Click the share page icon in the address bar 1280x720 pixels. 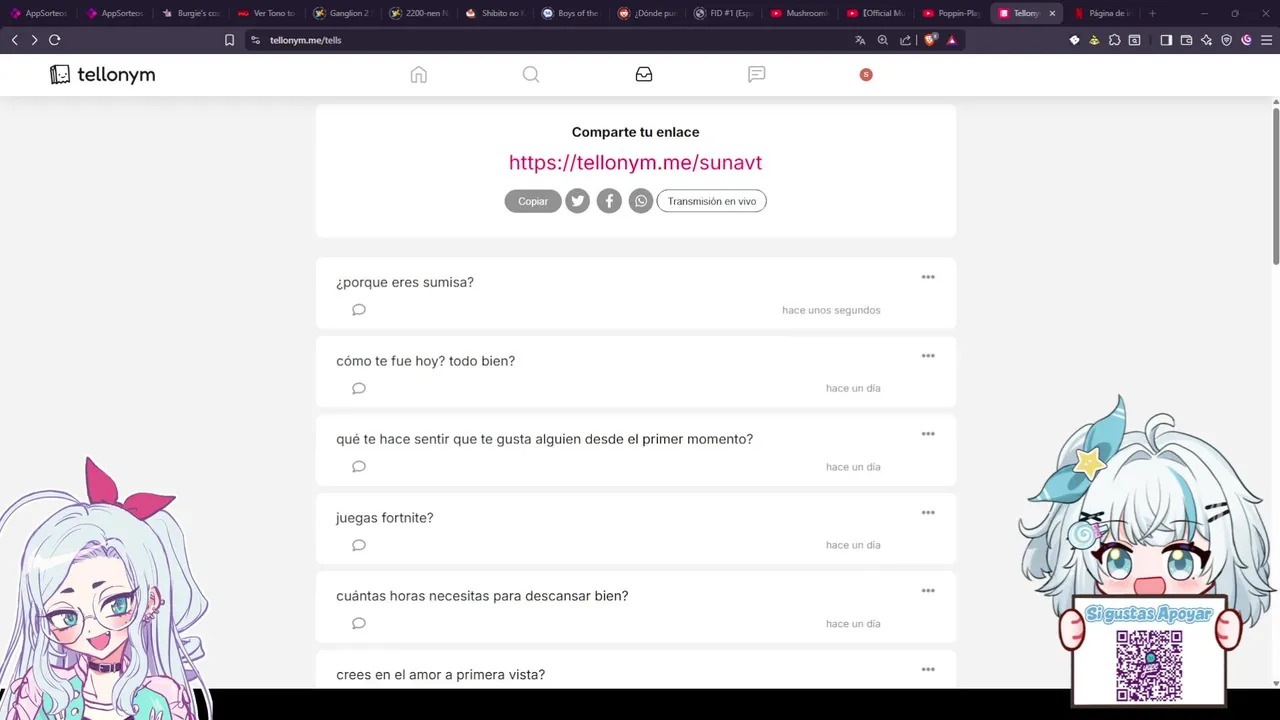coord(905,40)
